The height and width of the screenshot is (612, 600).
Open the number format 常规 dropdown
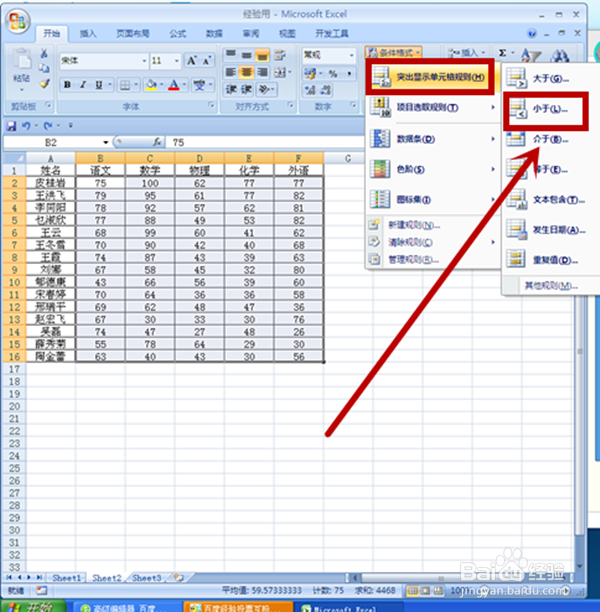(351, 55)
